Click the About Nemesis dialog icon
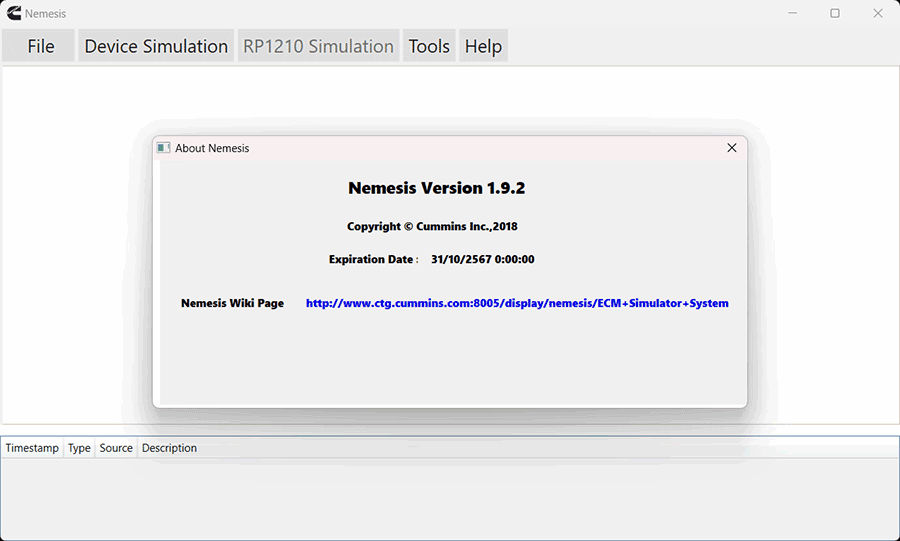 [164, 148]
